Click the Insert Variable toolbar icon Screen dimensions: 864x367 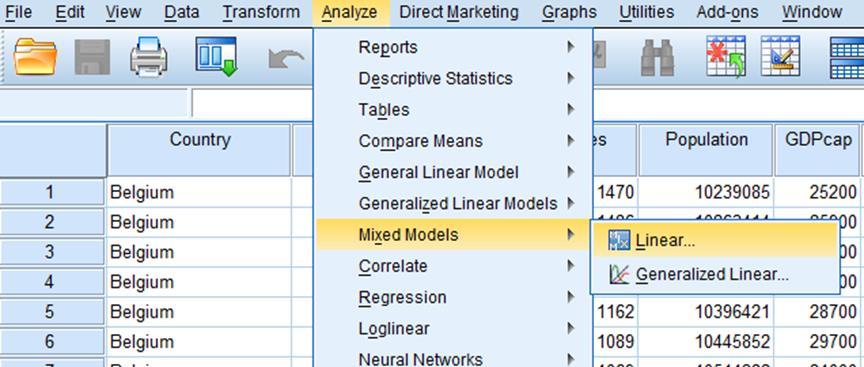click(x=780, y=56)
